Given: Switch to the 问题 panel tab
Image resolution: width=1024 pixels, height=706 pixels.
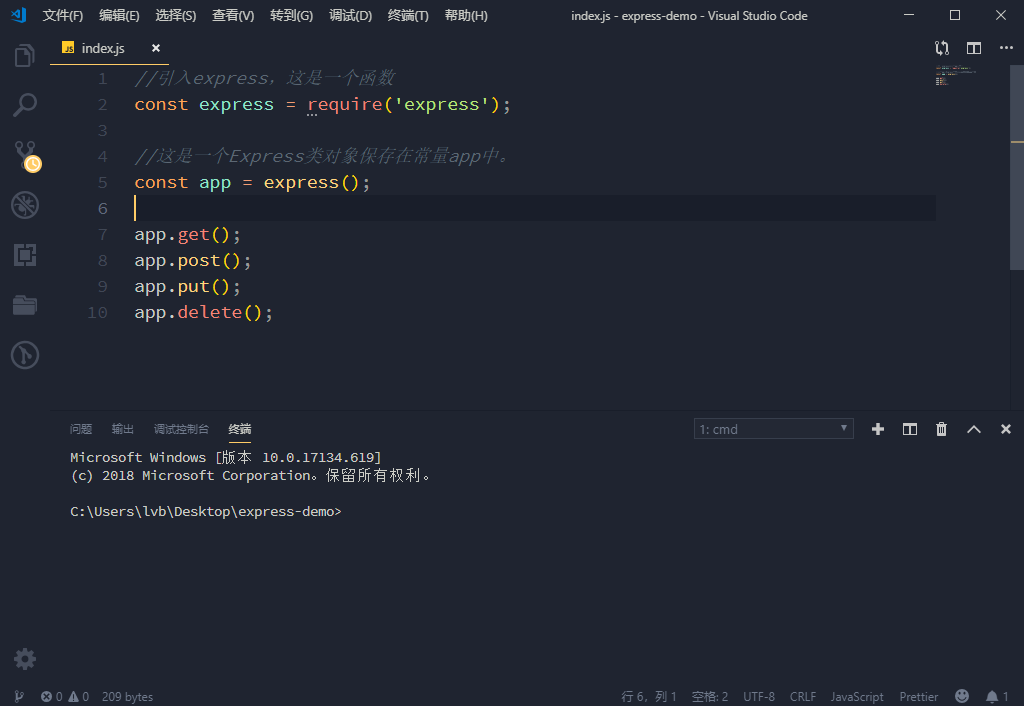Looking at the screenshot, I should [x=80, y=429].
